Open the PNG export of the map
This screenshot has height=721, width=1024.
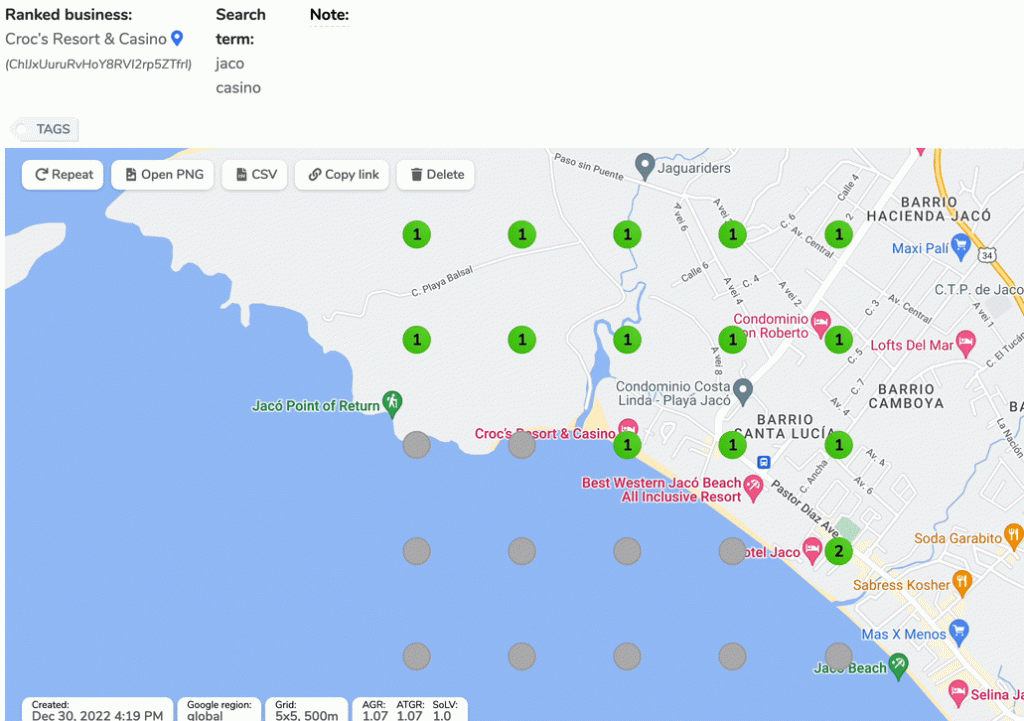coord(163,174)
